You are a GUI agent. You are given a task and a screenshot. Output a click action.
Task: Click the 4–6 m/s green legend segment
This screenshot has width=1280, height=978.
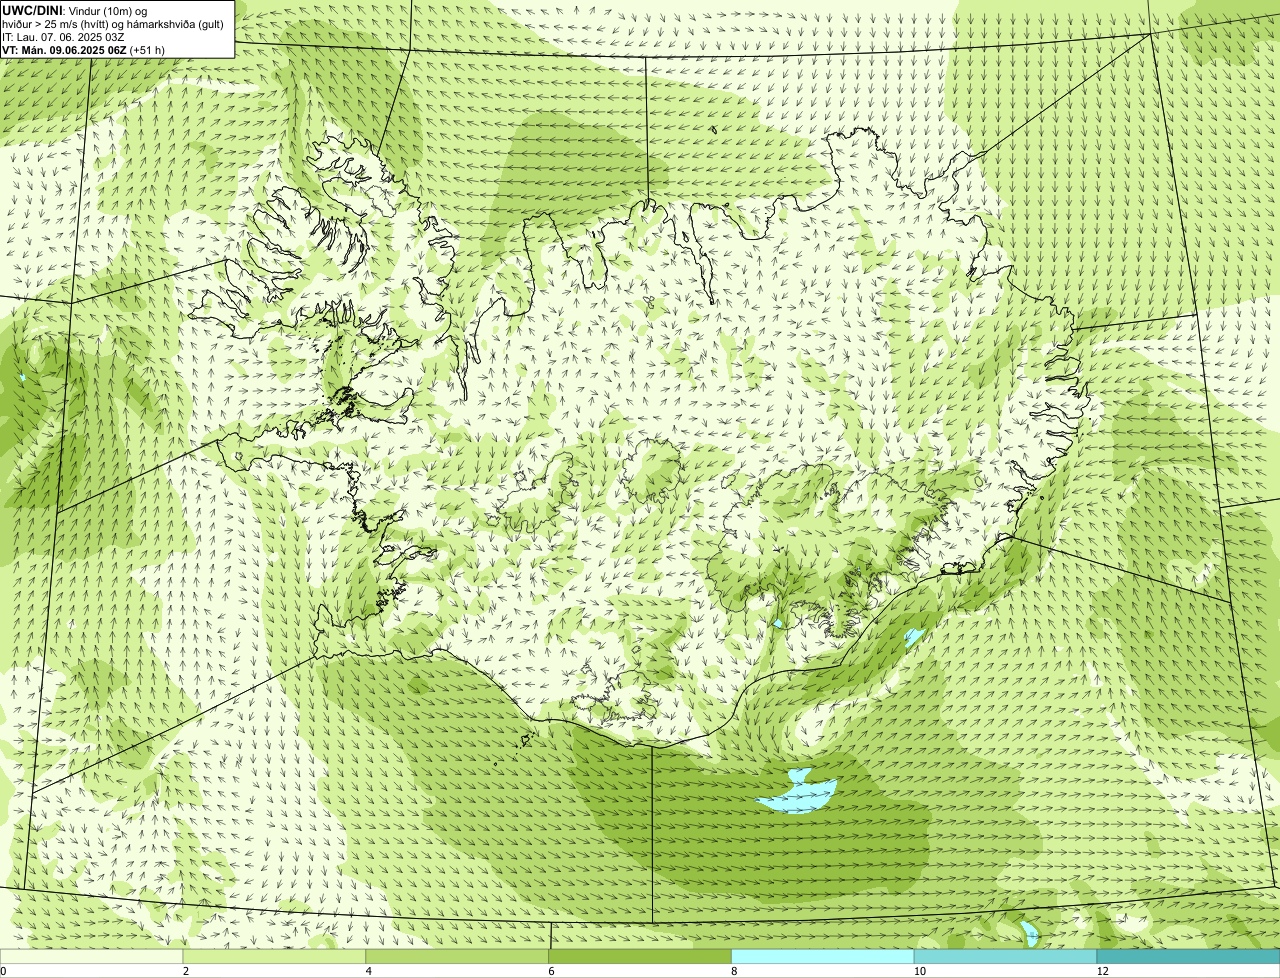457,956
